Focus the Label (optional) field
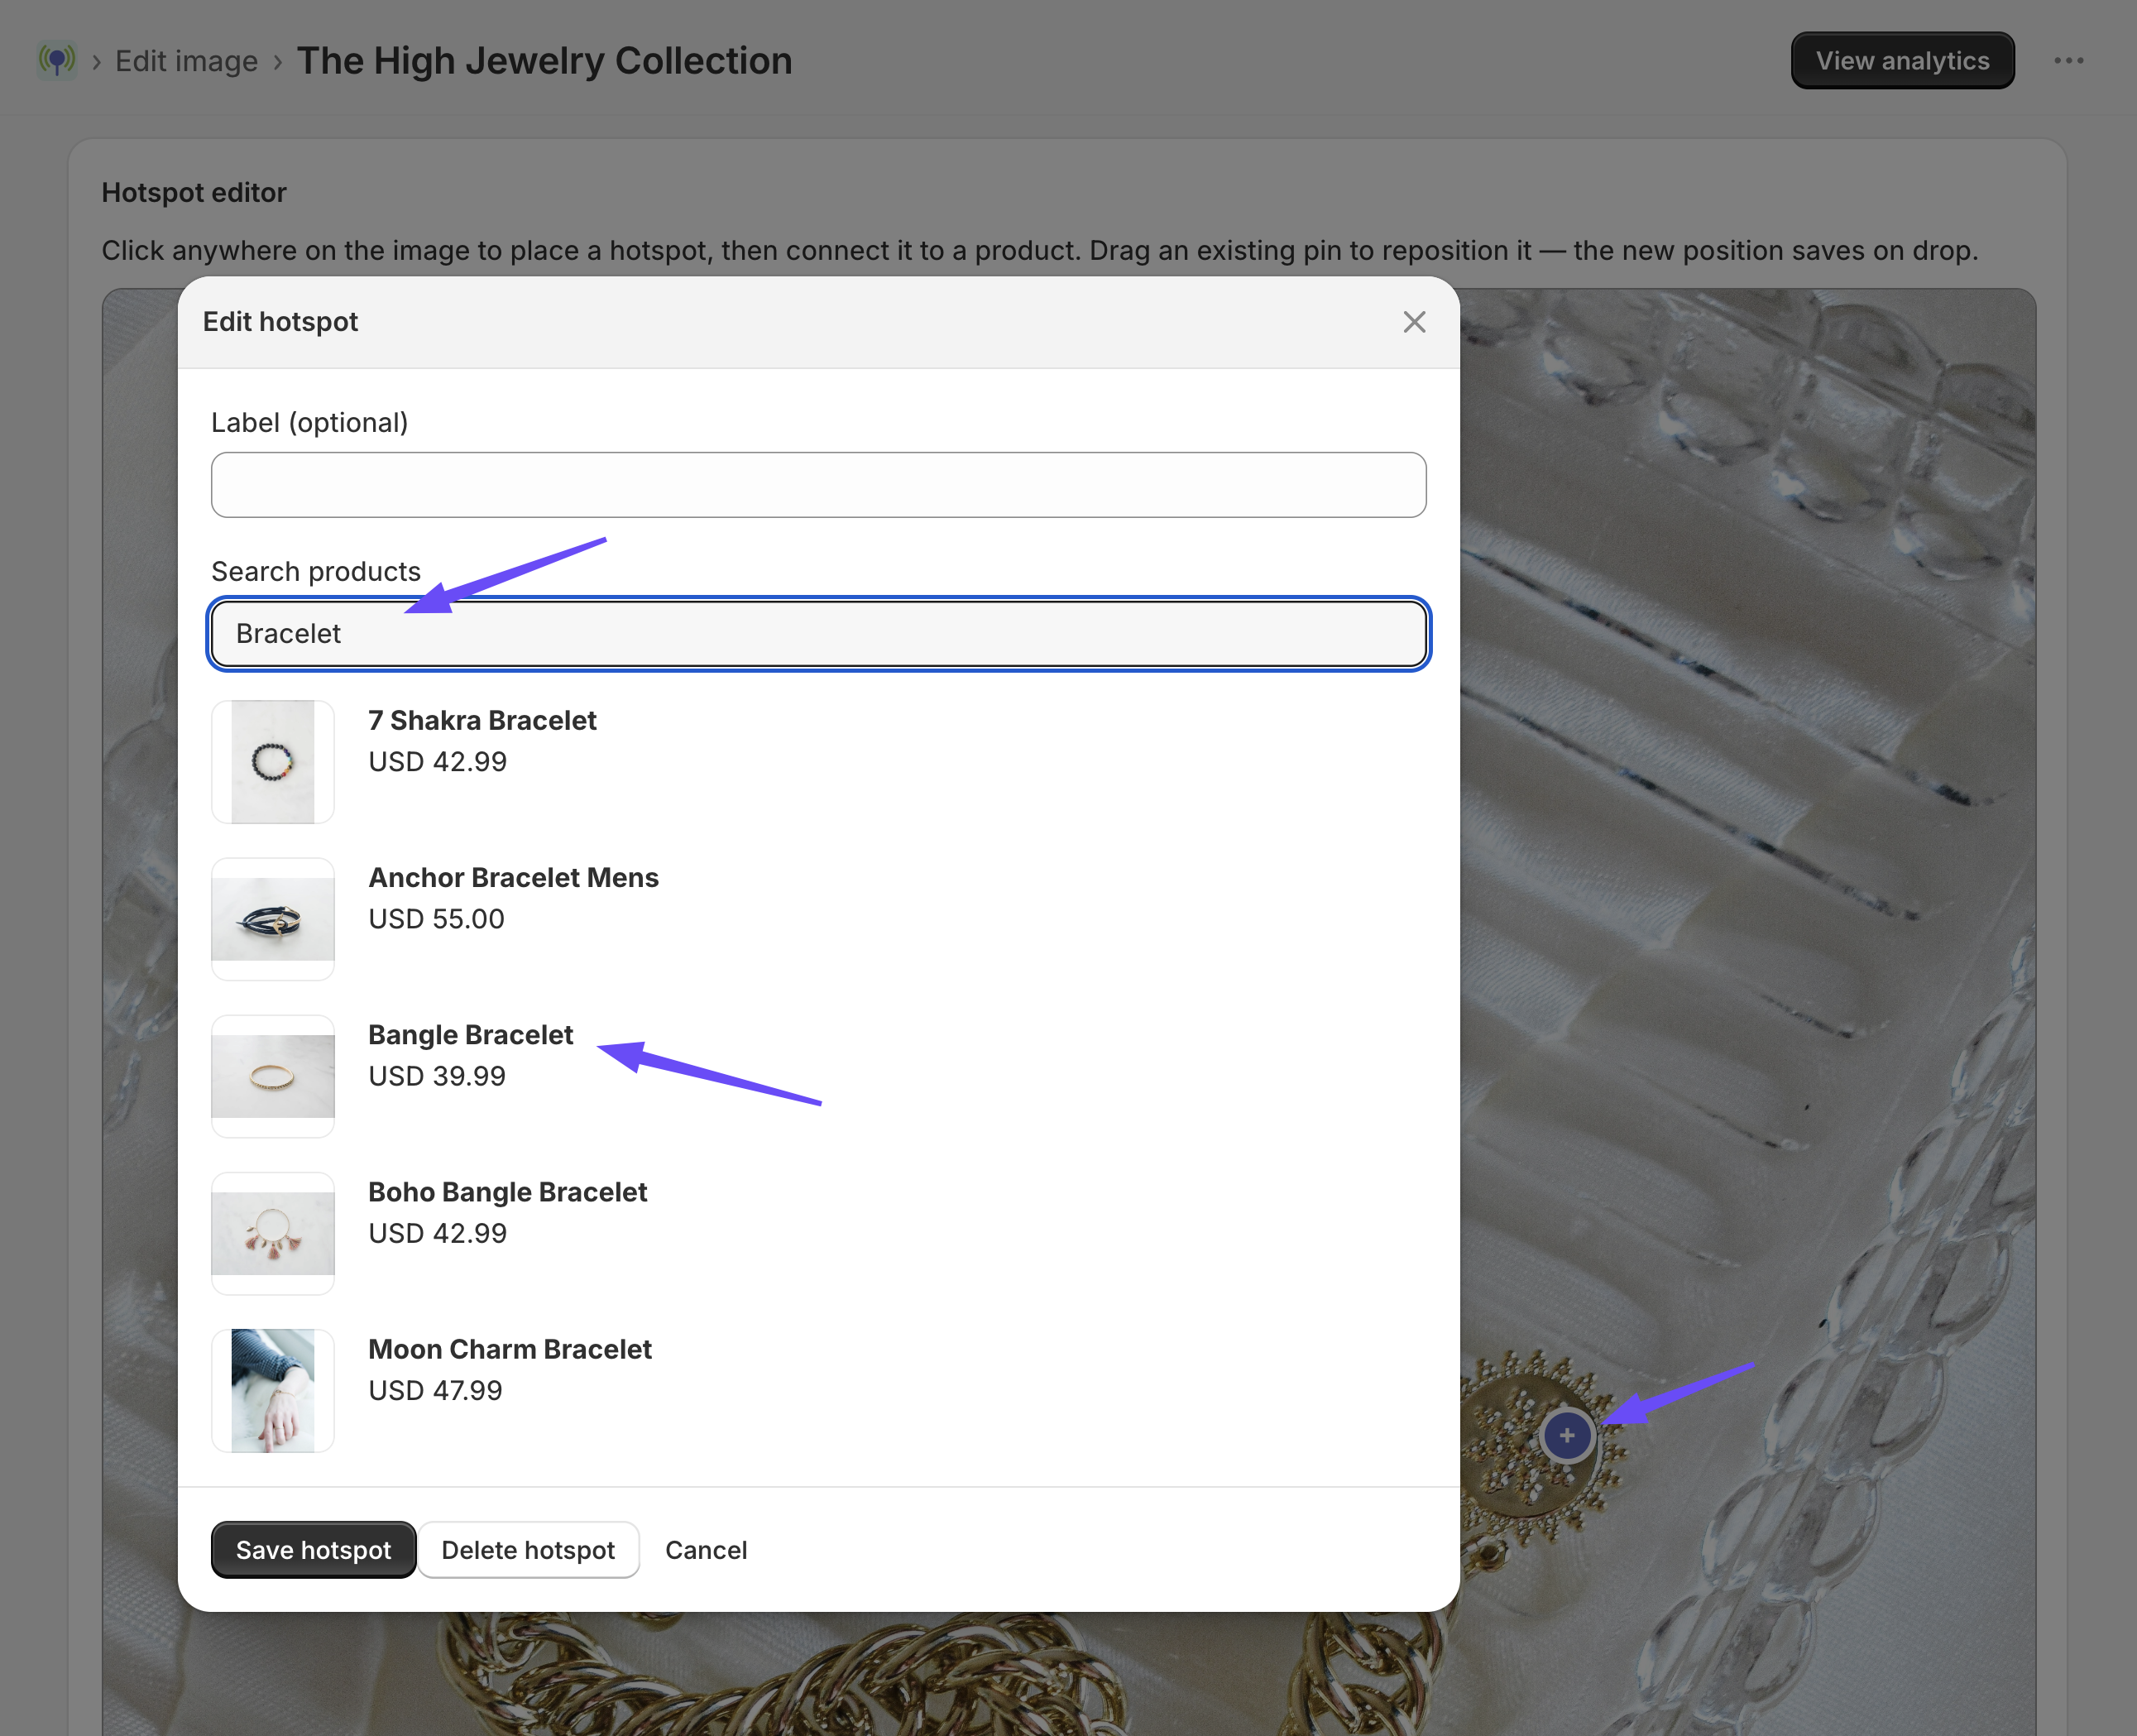 (x=818, y=485)
